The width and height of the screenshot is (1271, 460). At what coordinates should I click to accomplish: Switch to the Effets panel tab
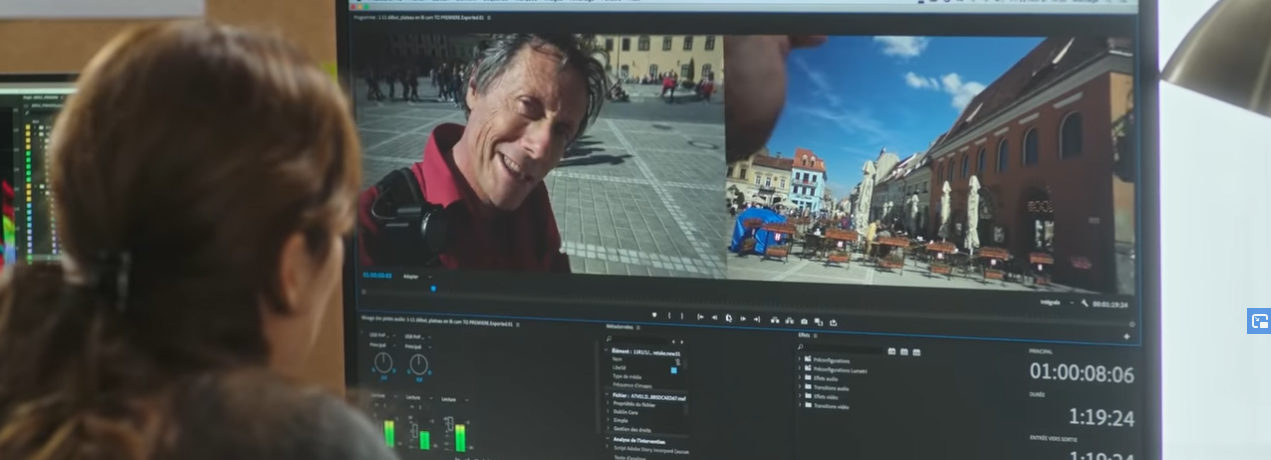click(x=804, y=335)
